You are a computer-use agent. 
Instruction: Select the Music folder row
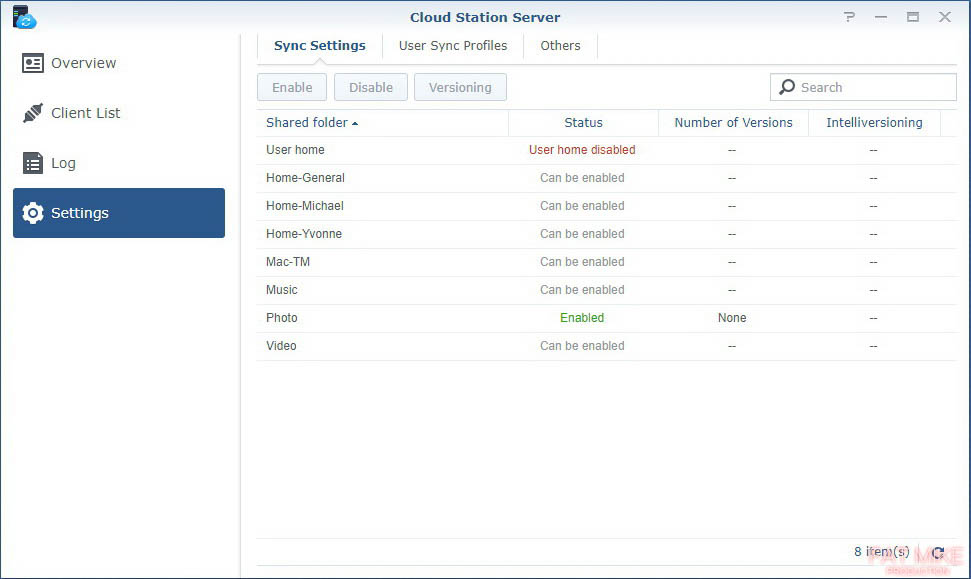point(607,290)
